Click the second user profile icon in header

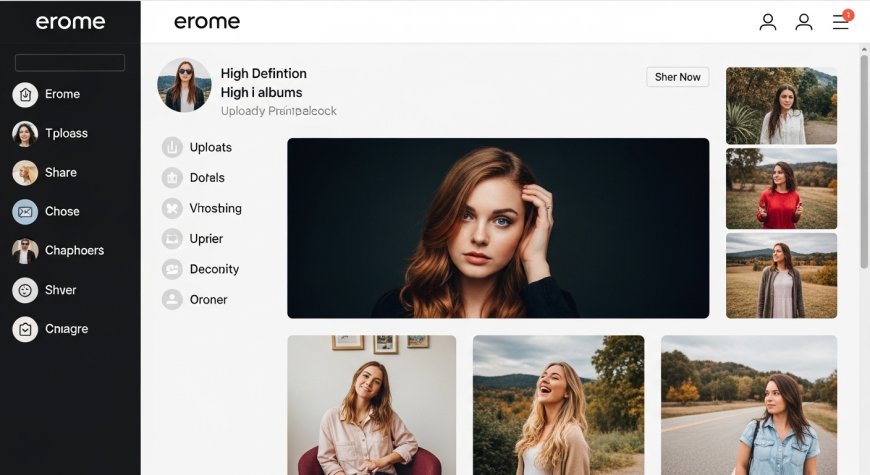tap(804, 22)
